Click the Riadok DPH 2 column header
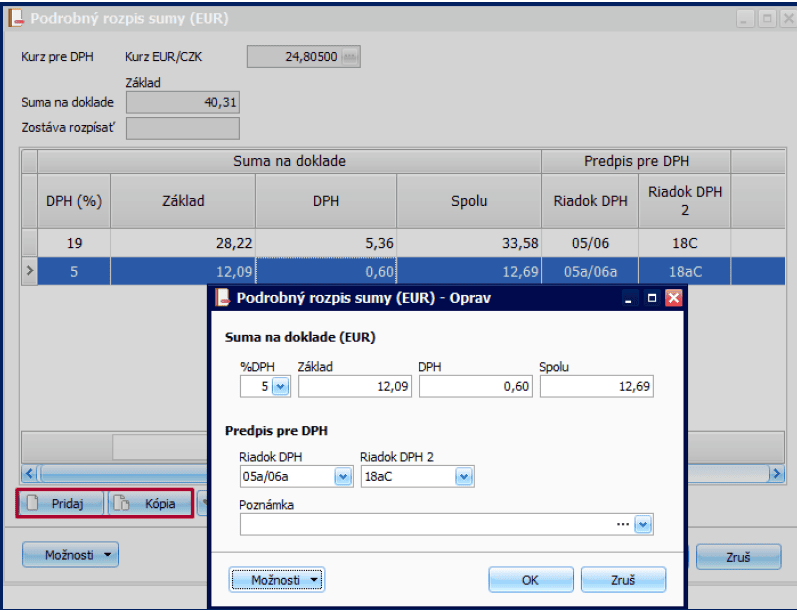 (685, 201)
